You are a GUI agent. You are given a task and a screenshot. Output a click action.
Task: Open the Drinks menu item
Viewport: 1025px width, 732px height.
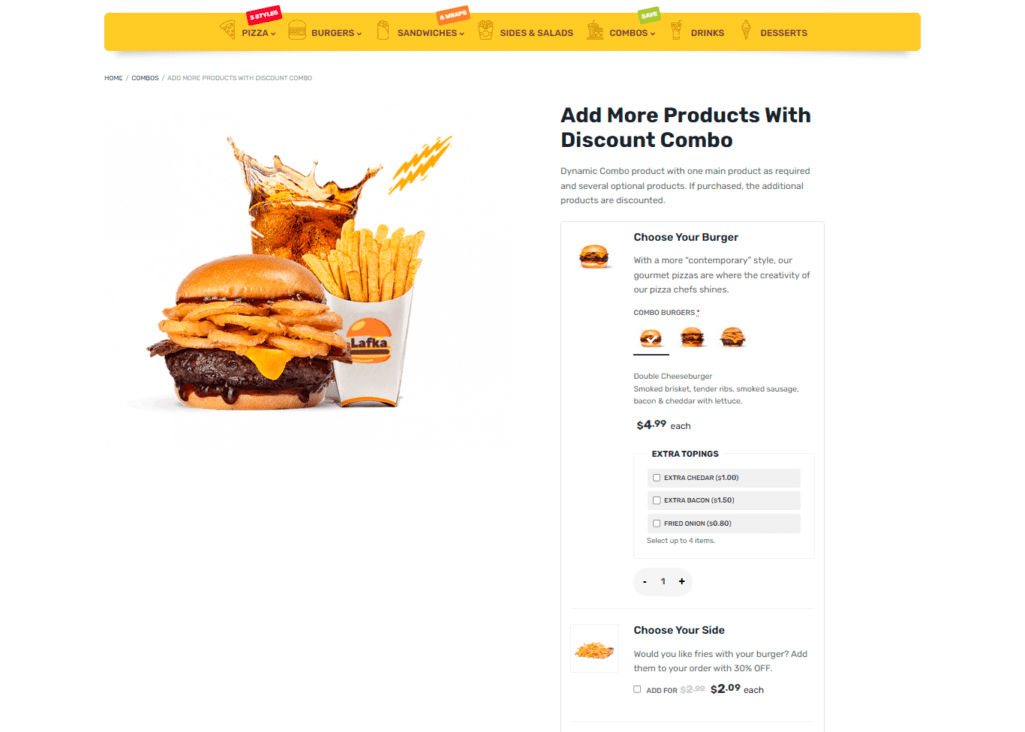(x=707, y=33)
